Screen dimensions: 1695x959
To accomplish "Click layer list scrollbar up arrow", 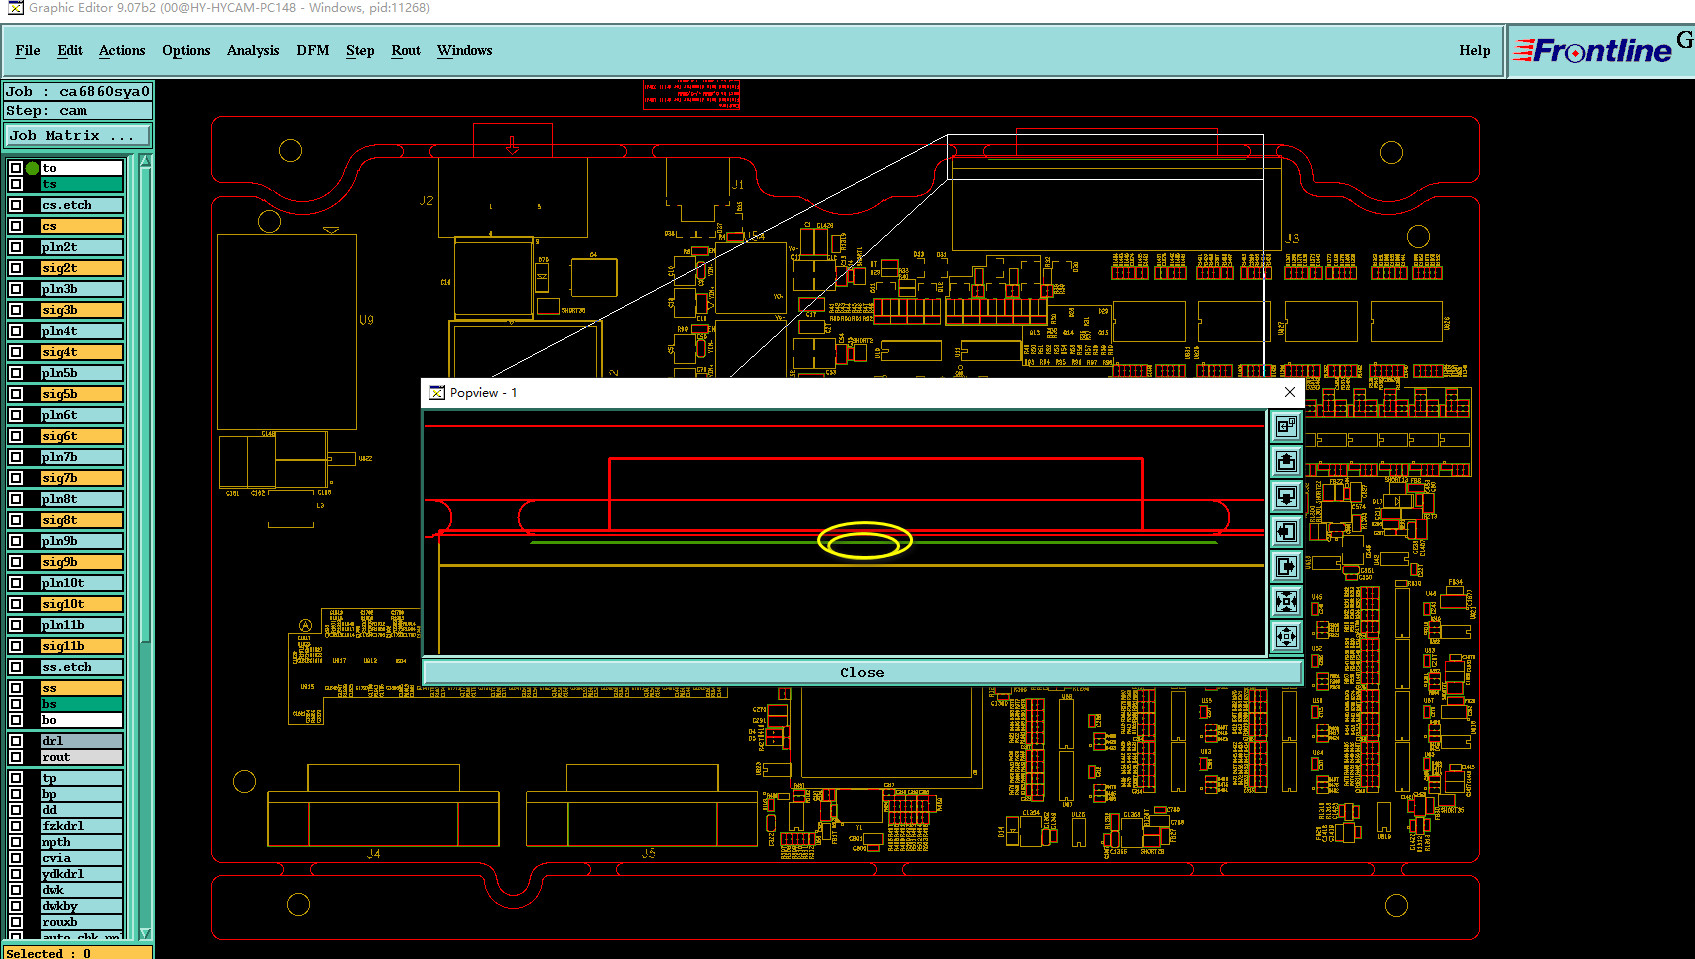I will point(145,161).
